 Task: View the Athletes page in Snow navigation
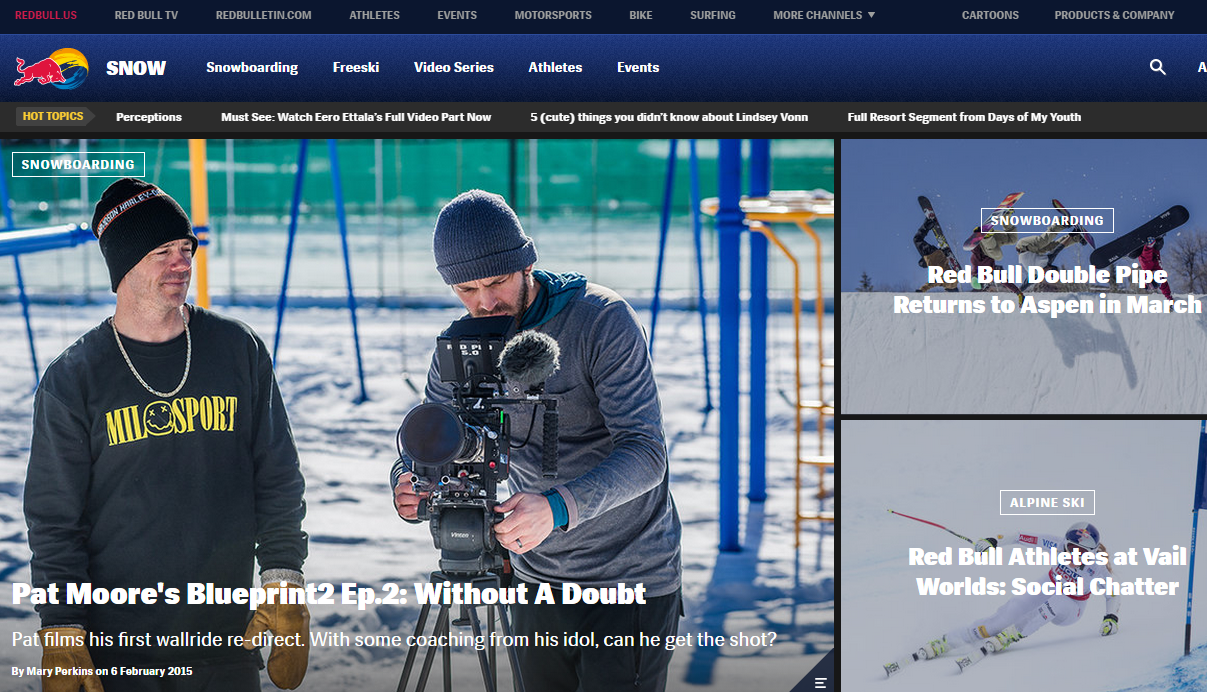coord(555,67)
